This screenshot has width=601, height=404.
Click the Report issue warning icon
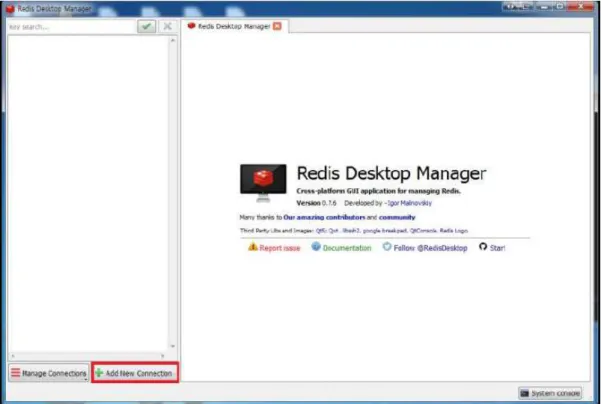point(253,247)
